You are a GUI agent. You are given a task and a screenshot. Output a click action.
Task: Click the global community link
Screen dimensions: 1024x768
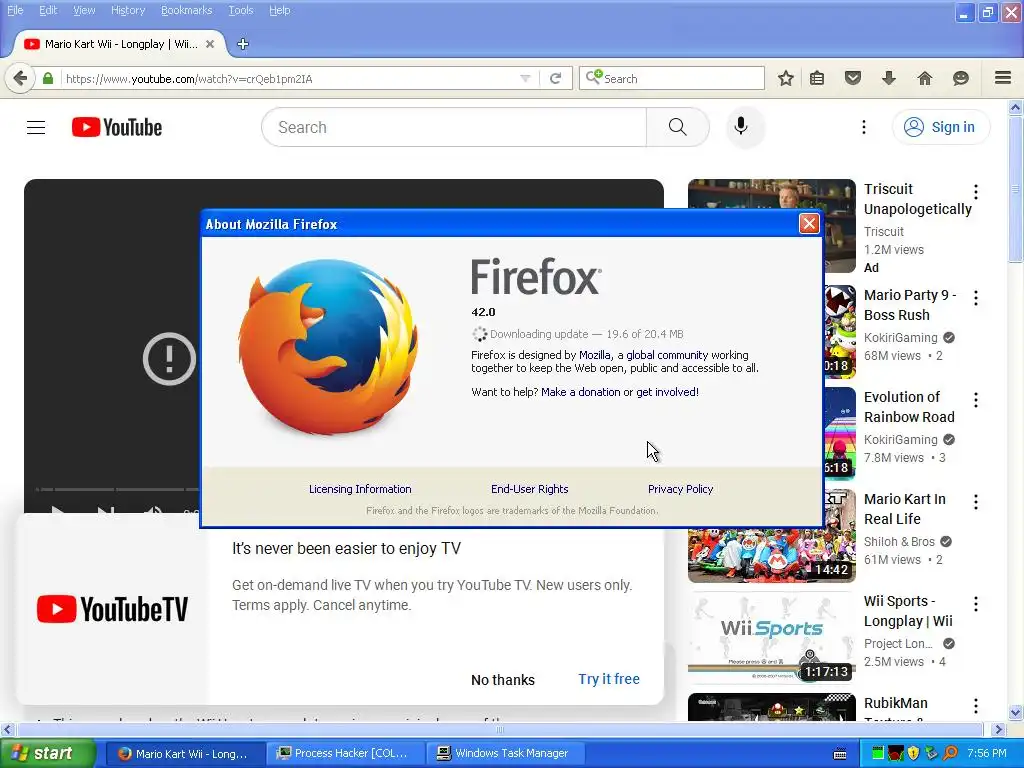667,355
